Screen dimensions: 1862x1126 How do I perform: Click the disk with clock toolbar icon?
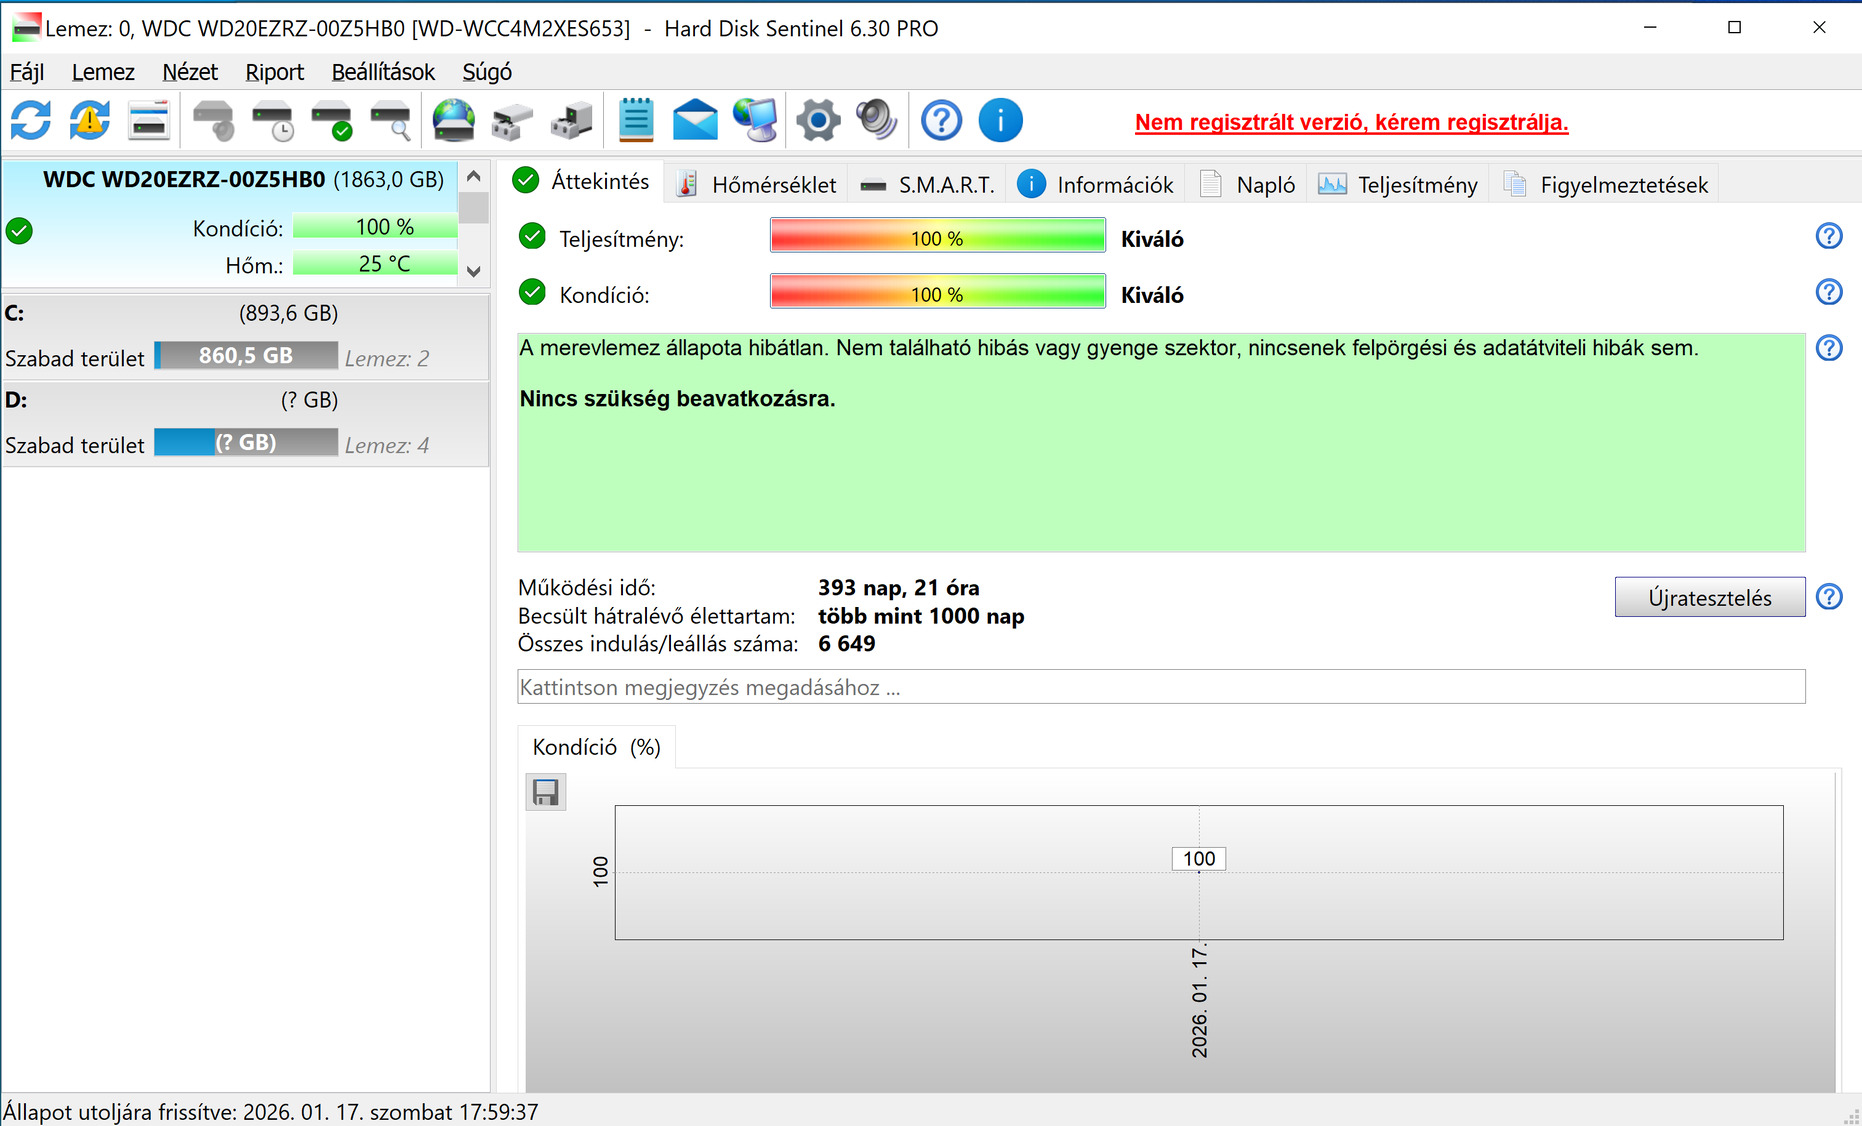pyautogui.click(x=272, y=121)
